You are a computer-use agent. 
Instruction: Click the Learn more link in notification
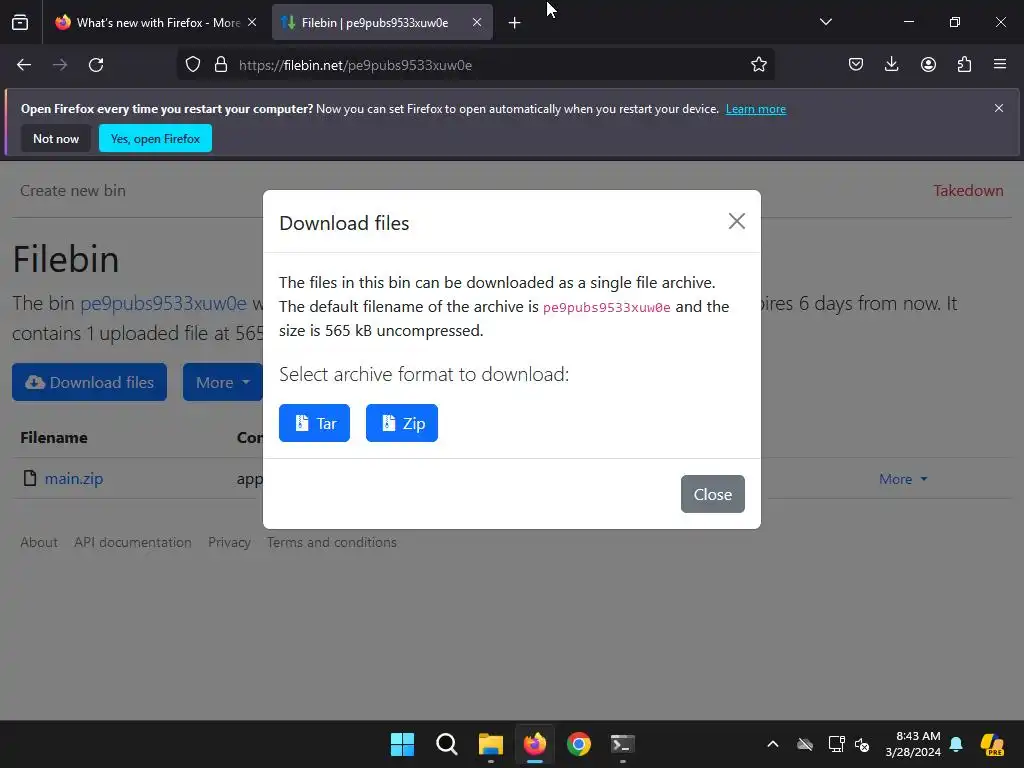point(756,109)
